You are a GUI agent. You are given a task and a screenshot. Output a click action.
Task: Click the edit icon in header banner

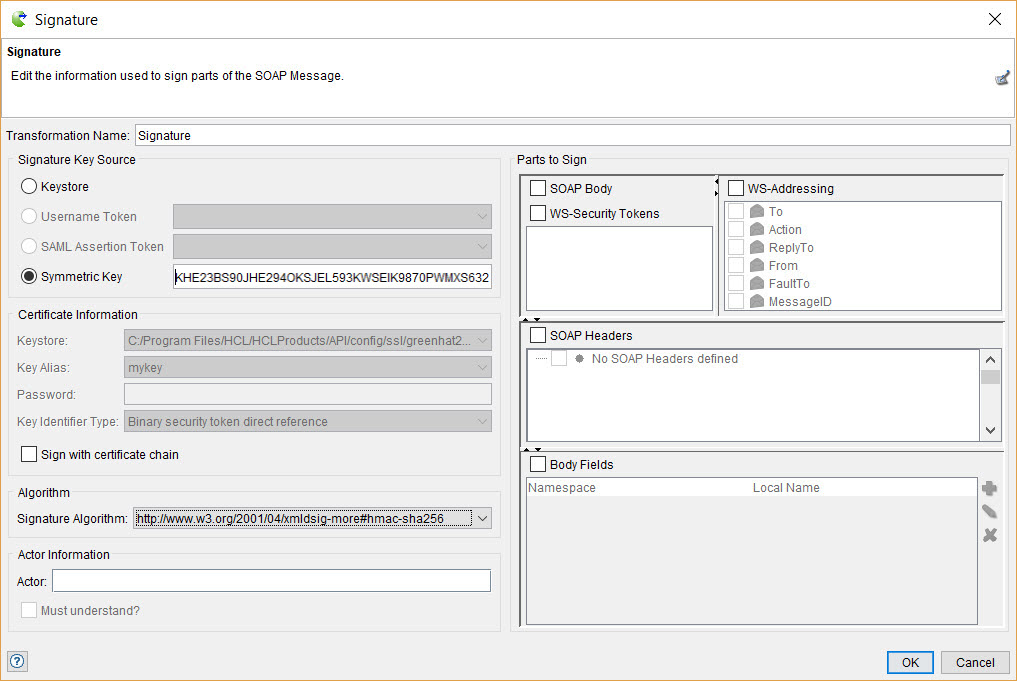point(1001,78)
